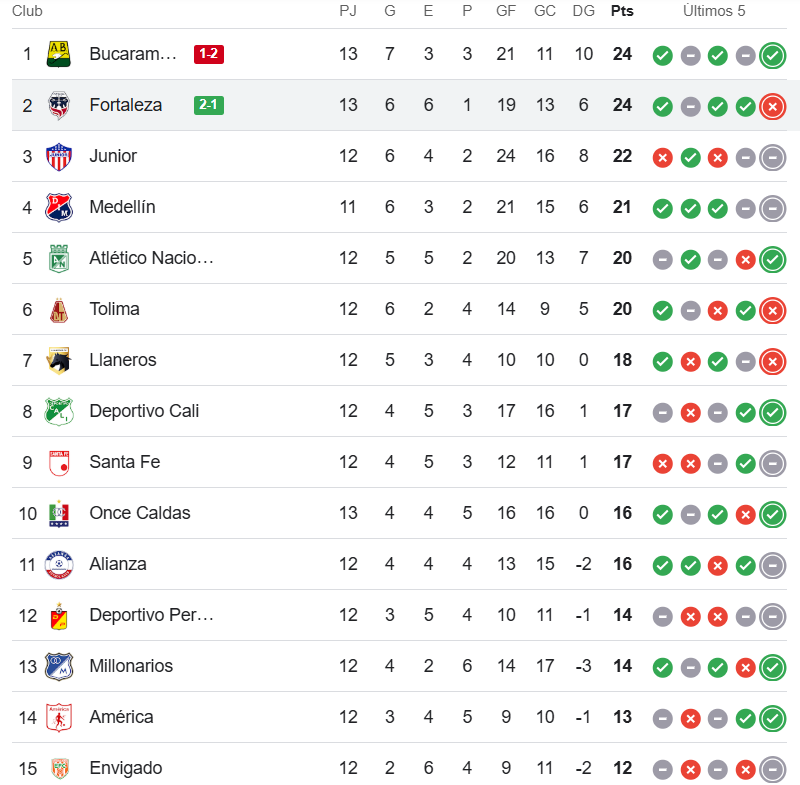Click the Bucaramanga club crest
The image size is (800, 785).
click(x=59, y=54)
